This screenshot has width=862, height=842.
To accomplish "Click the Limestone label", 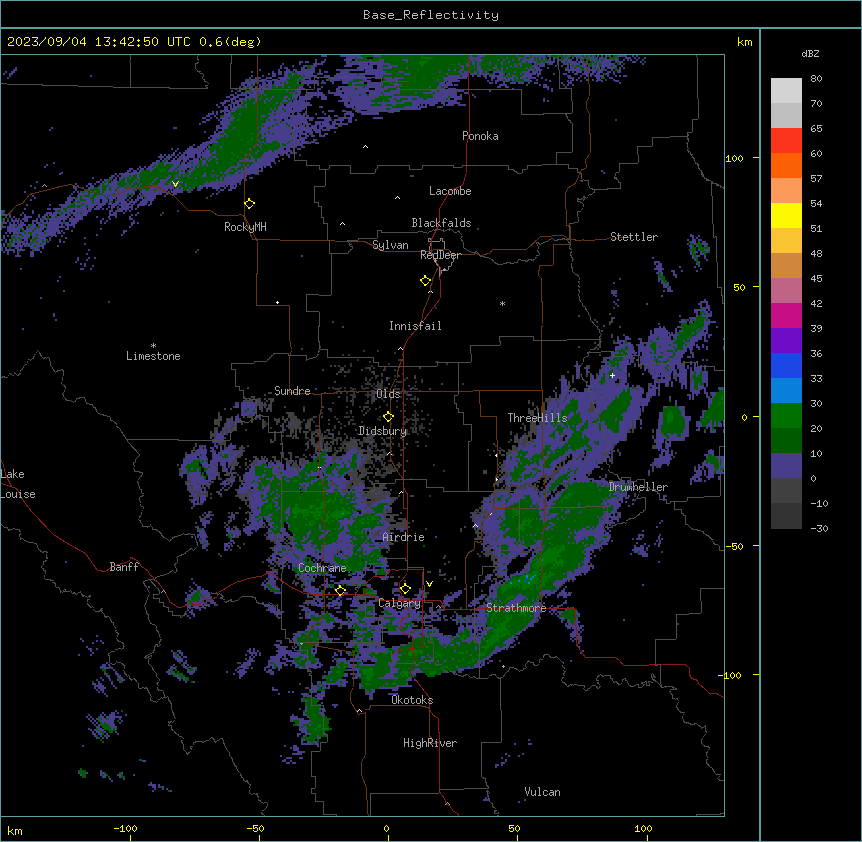I will click(153, 356).
